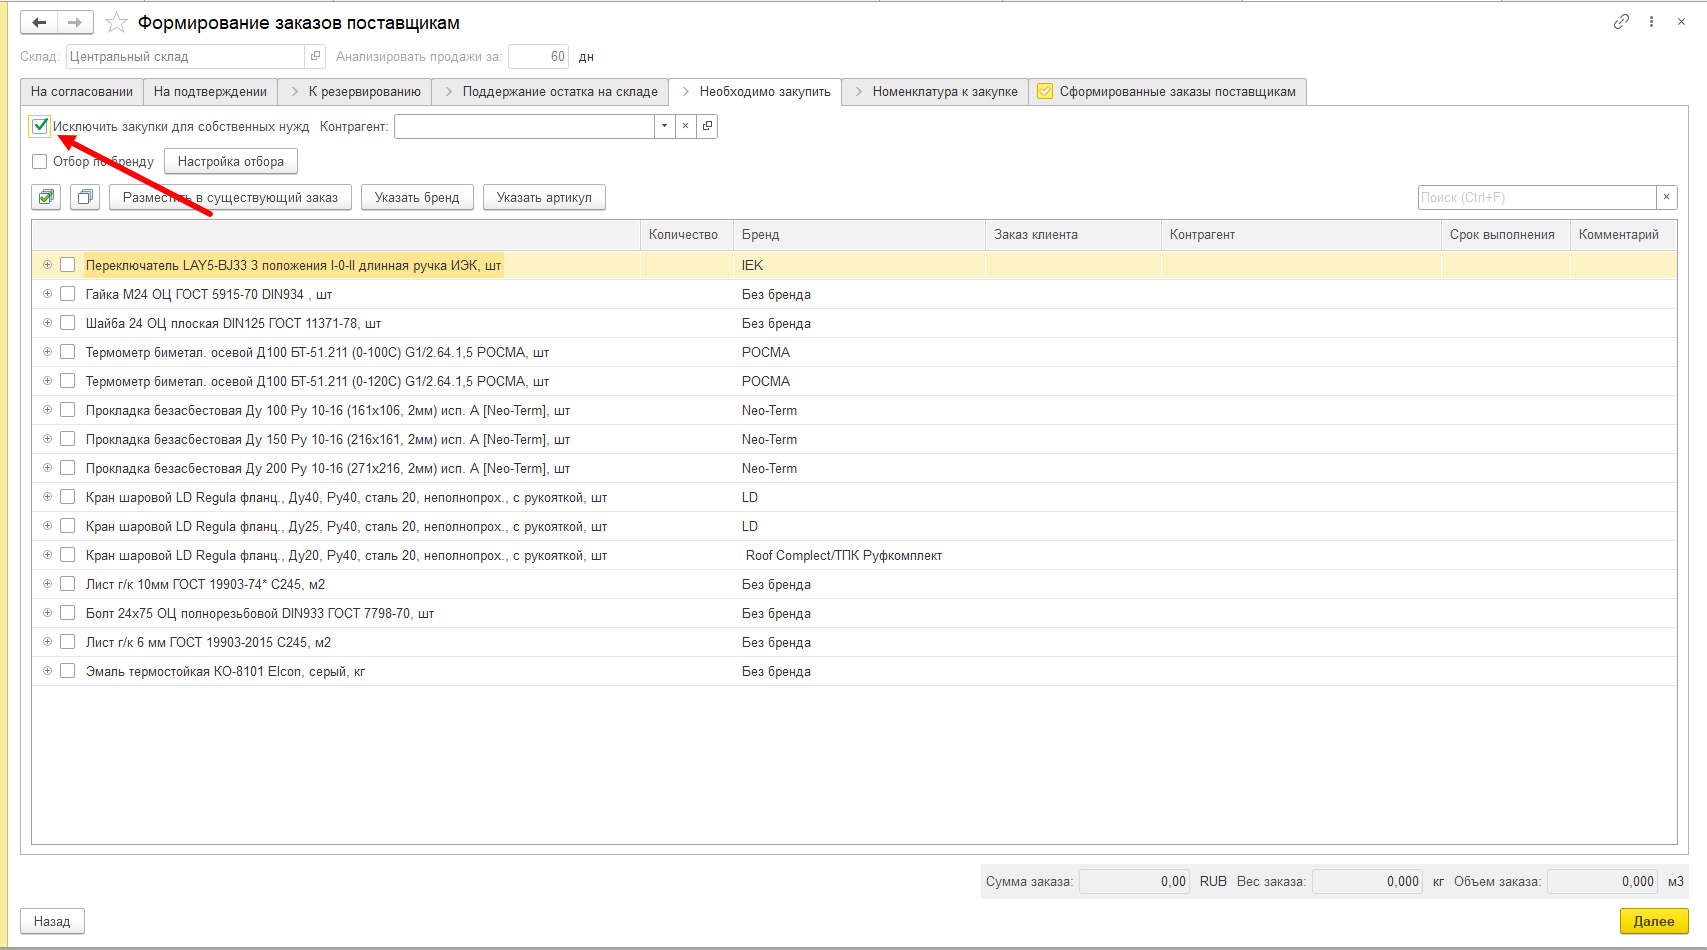This screenshot has width=1707, height=950.
Task: Expand the Лист г/к 6 мм row
Action: (x=47, y=642)
